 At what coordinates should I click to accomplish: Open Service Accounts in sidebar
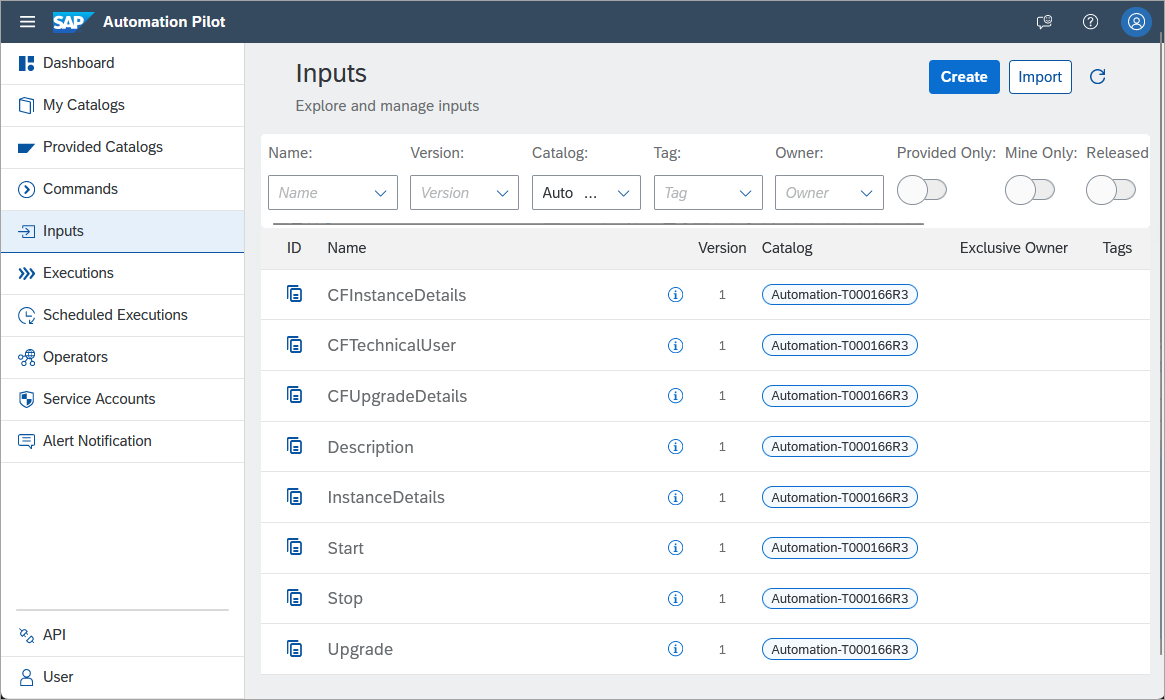coord(123,399)
